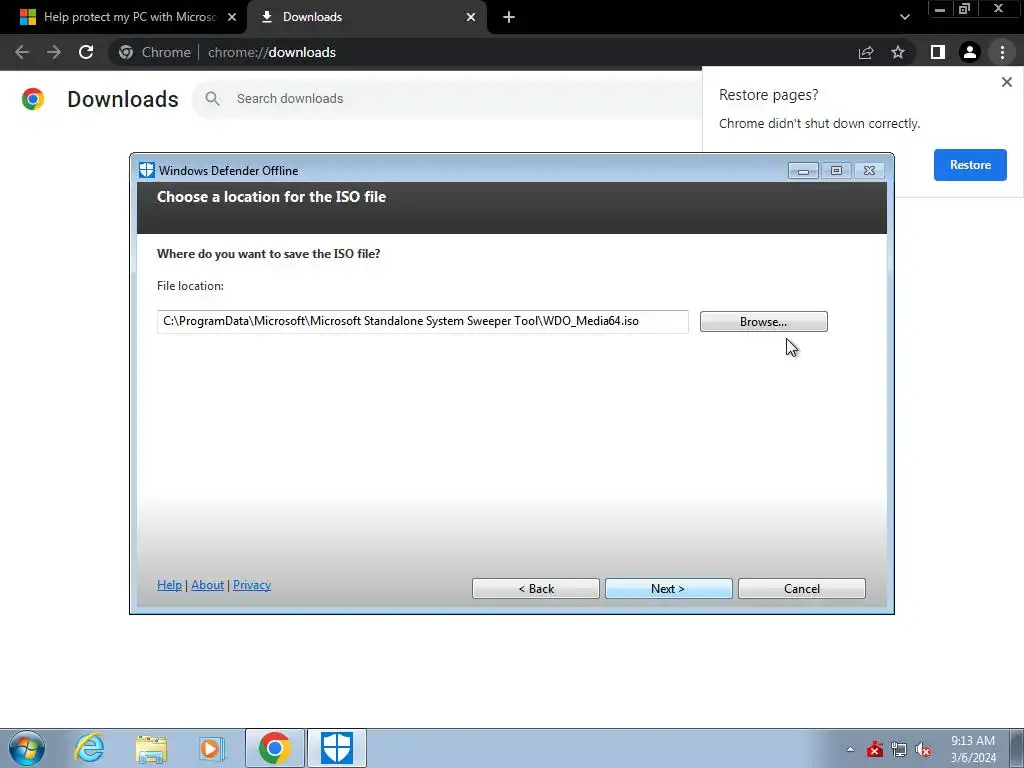This screenshot has width=1024, height=768.
Task: Click the address bar URL
Action: click(x=272, y=52)
